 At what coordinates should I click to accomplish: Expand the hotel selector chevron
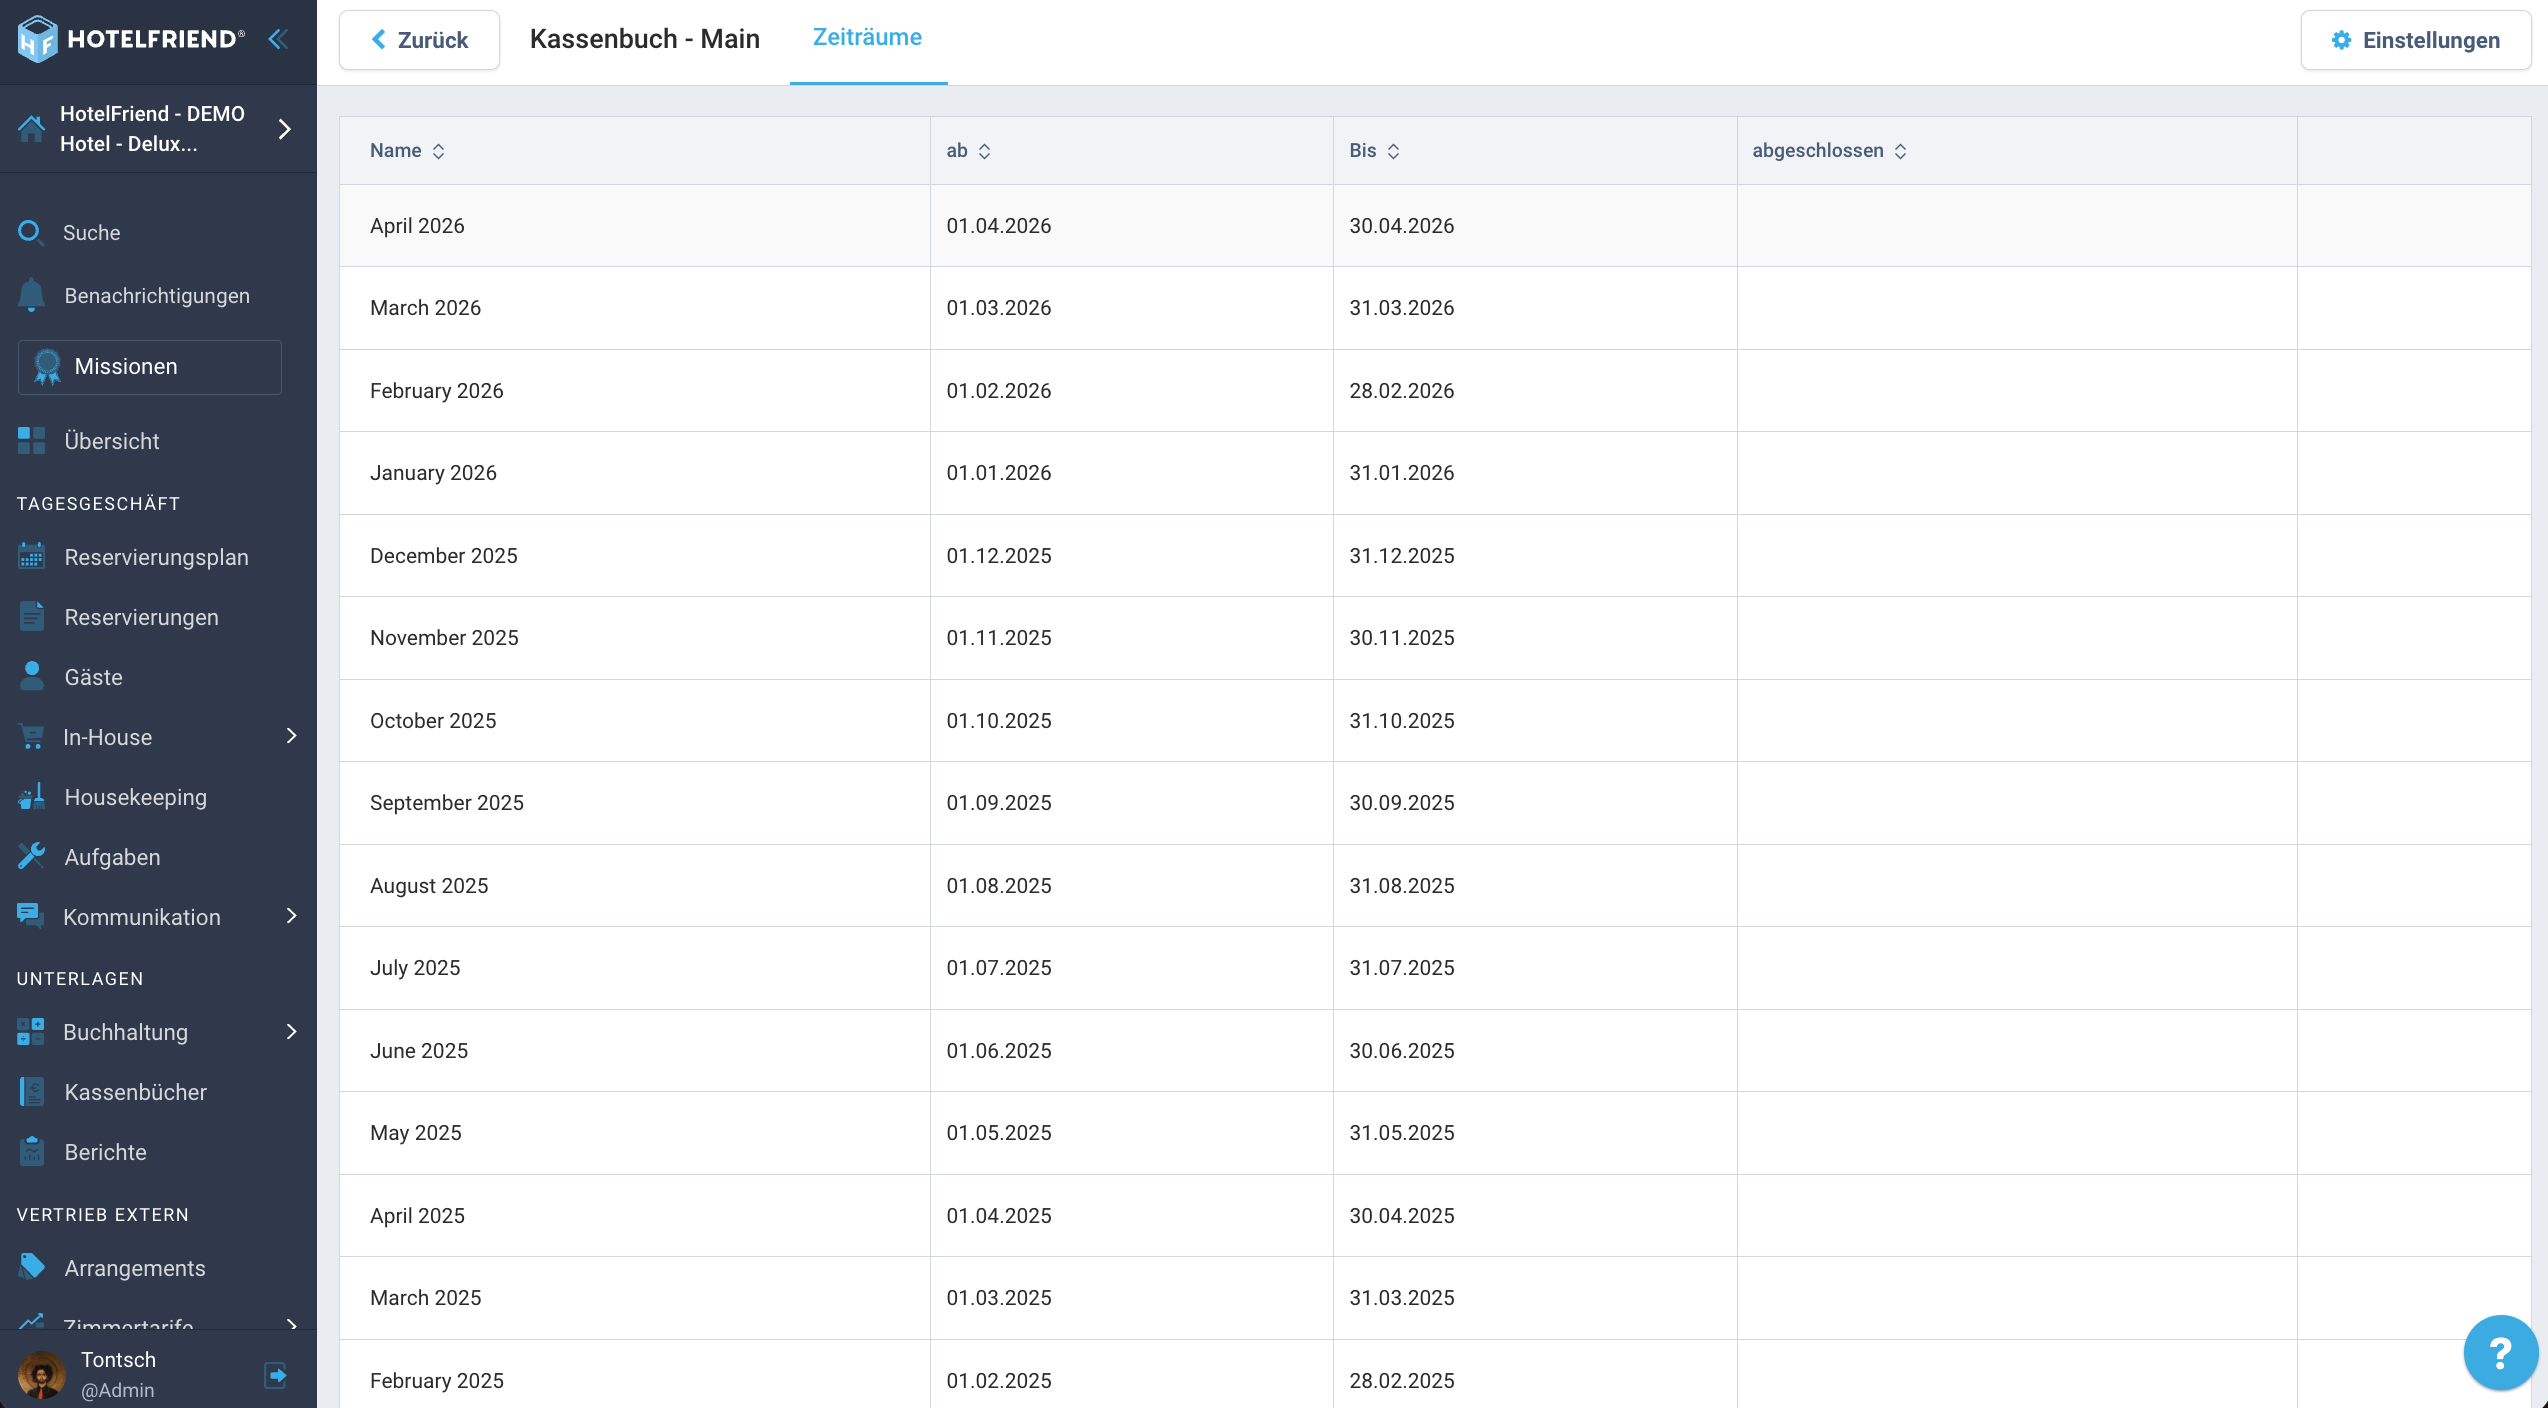click(x=285, y=129)
